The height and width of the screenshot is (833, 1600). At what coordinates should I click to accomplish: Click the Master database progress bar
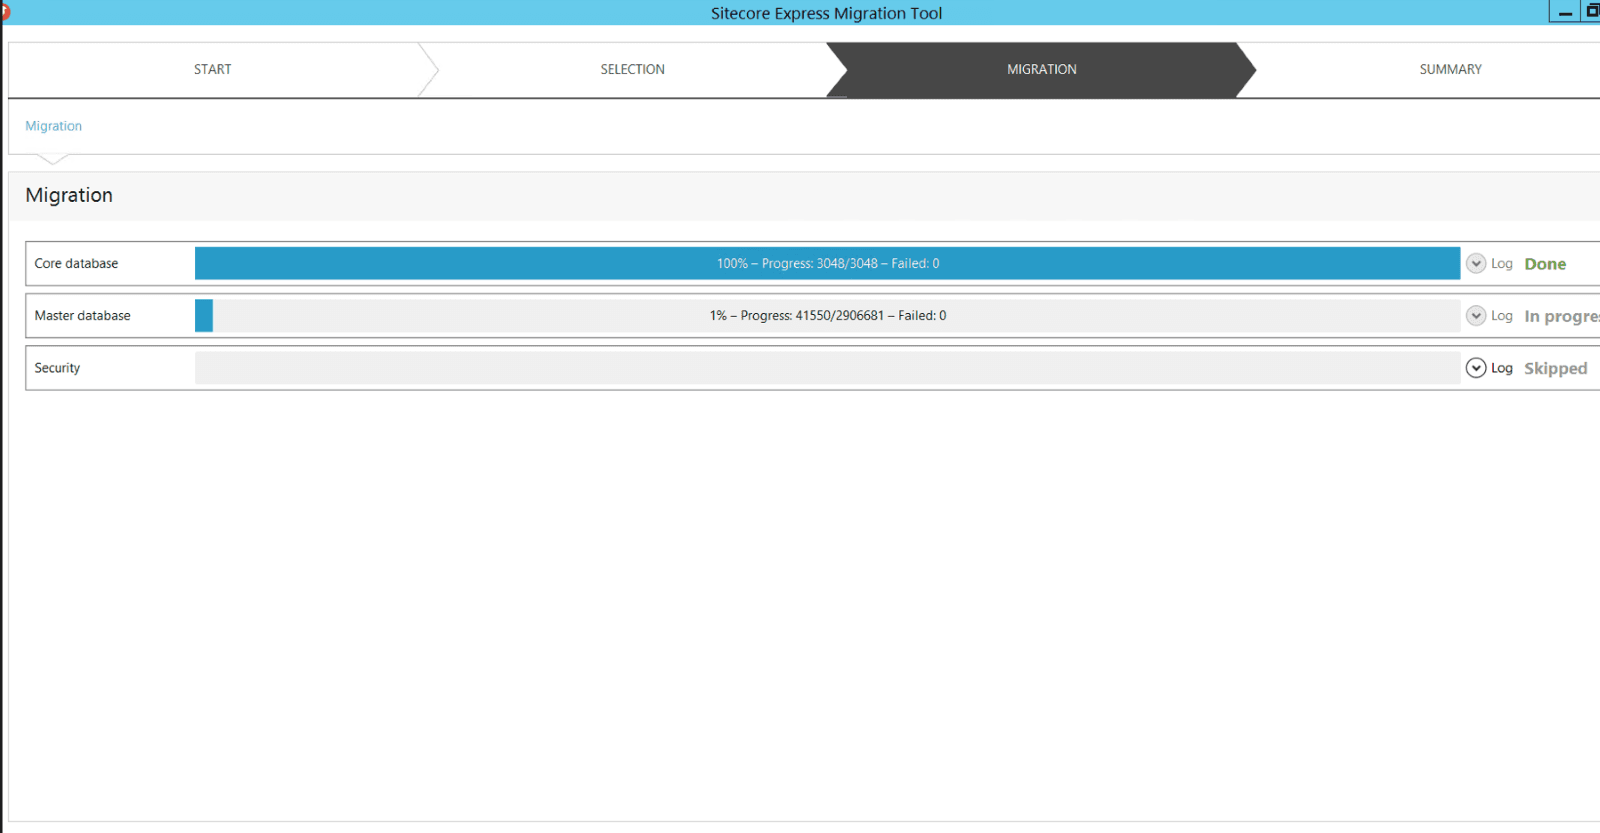827,316
